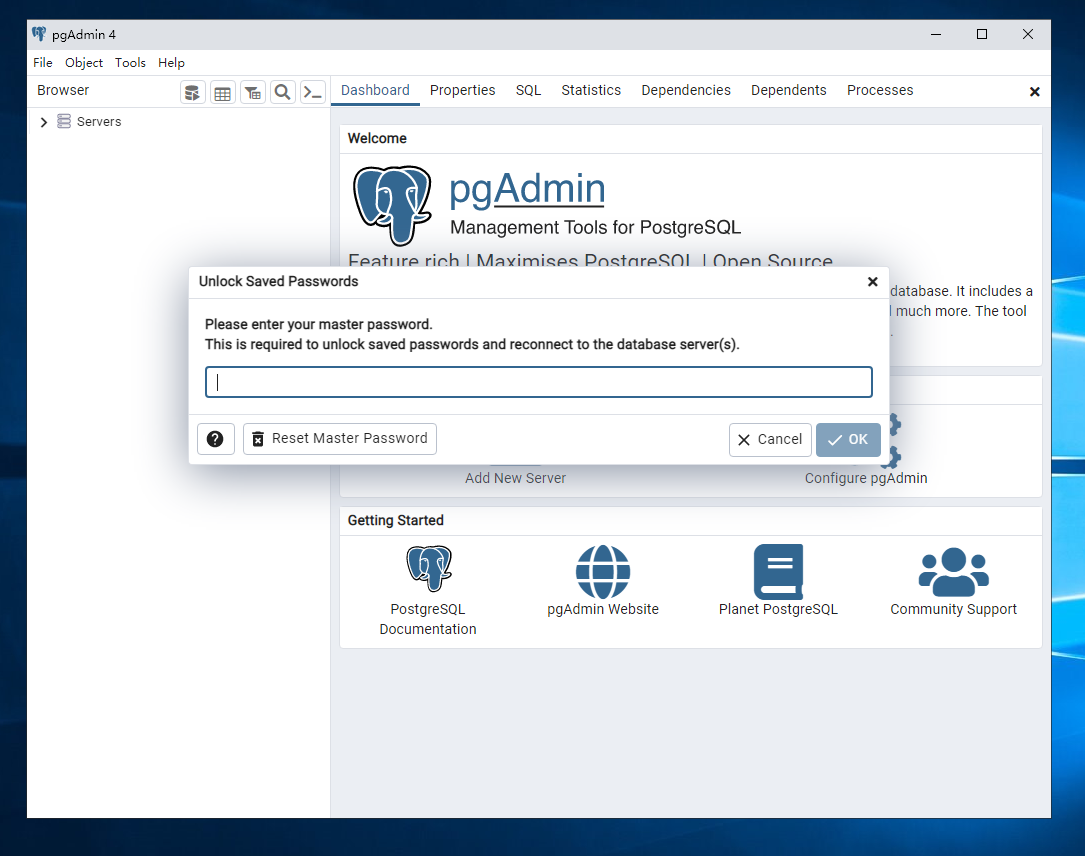This screenshot has width=1085, height=856.
Task: Click the help question mark icon in dialog
Action: point(216,439)
